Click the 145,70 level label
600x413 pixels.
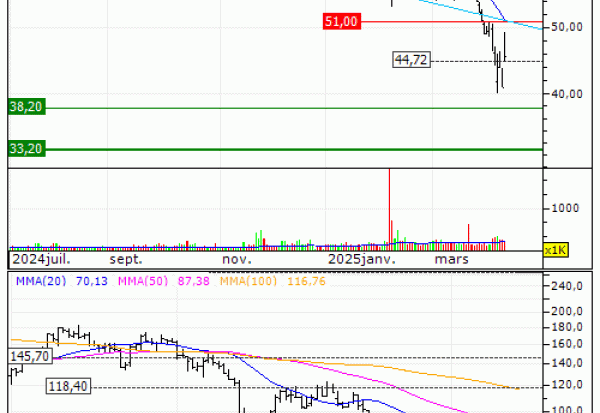tap(28, 356)
